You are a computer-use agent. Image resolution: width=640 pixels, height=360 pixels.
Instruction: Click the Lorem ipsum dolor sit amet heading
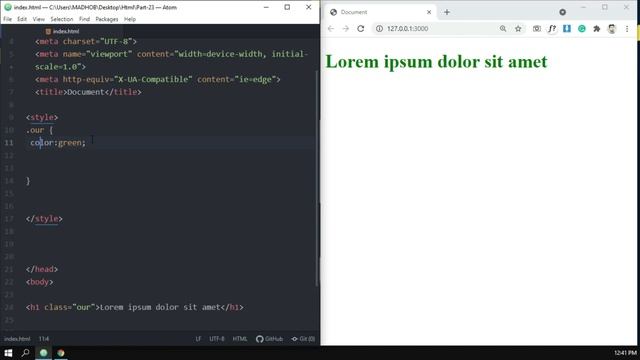pos(436,62)
